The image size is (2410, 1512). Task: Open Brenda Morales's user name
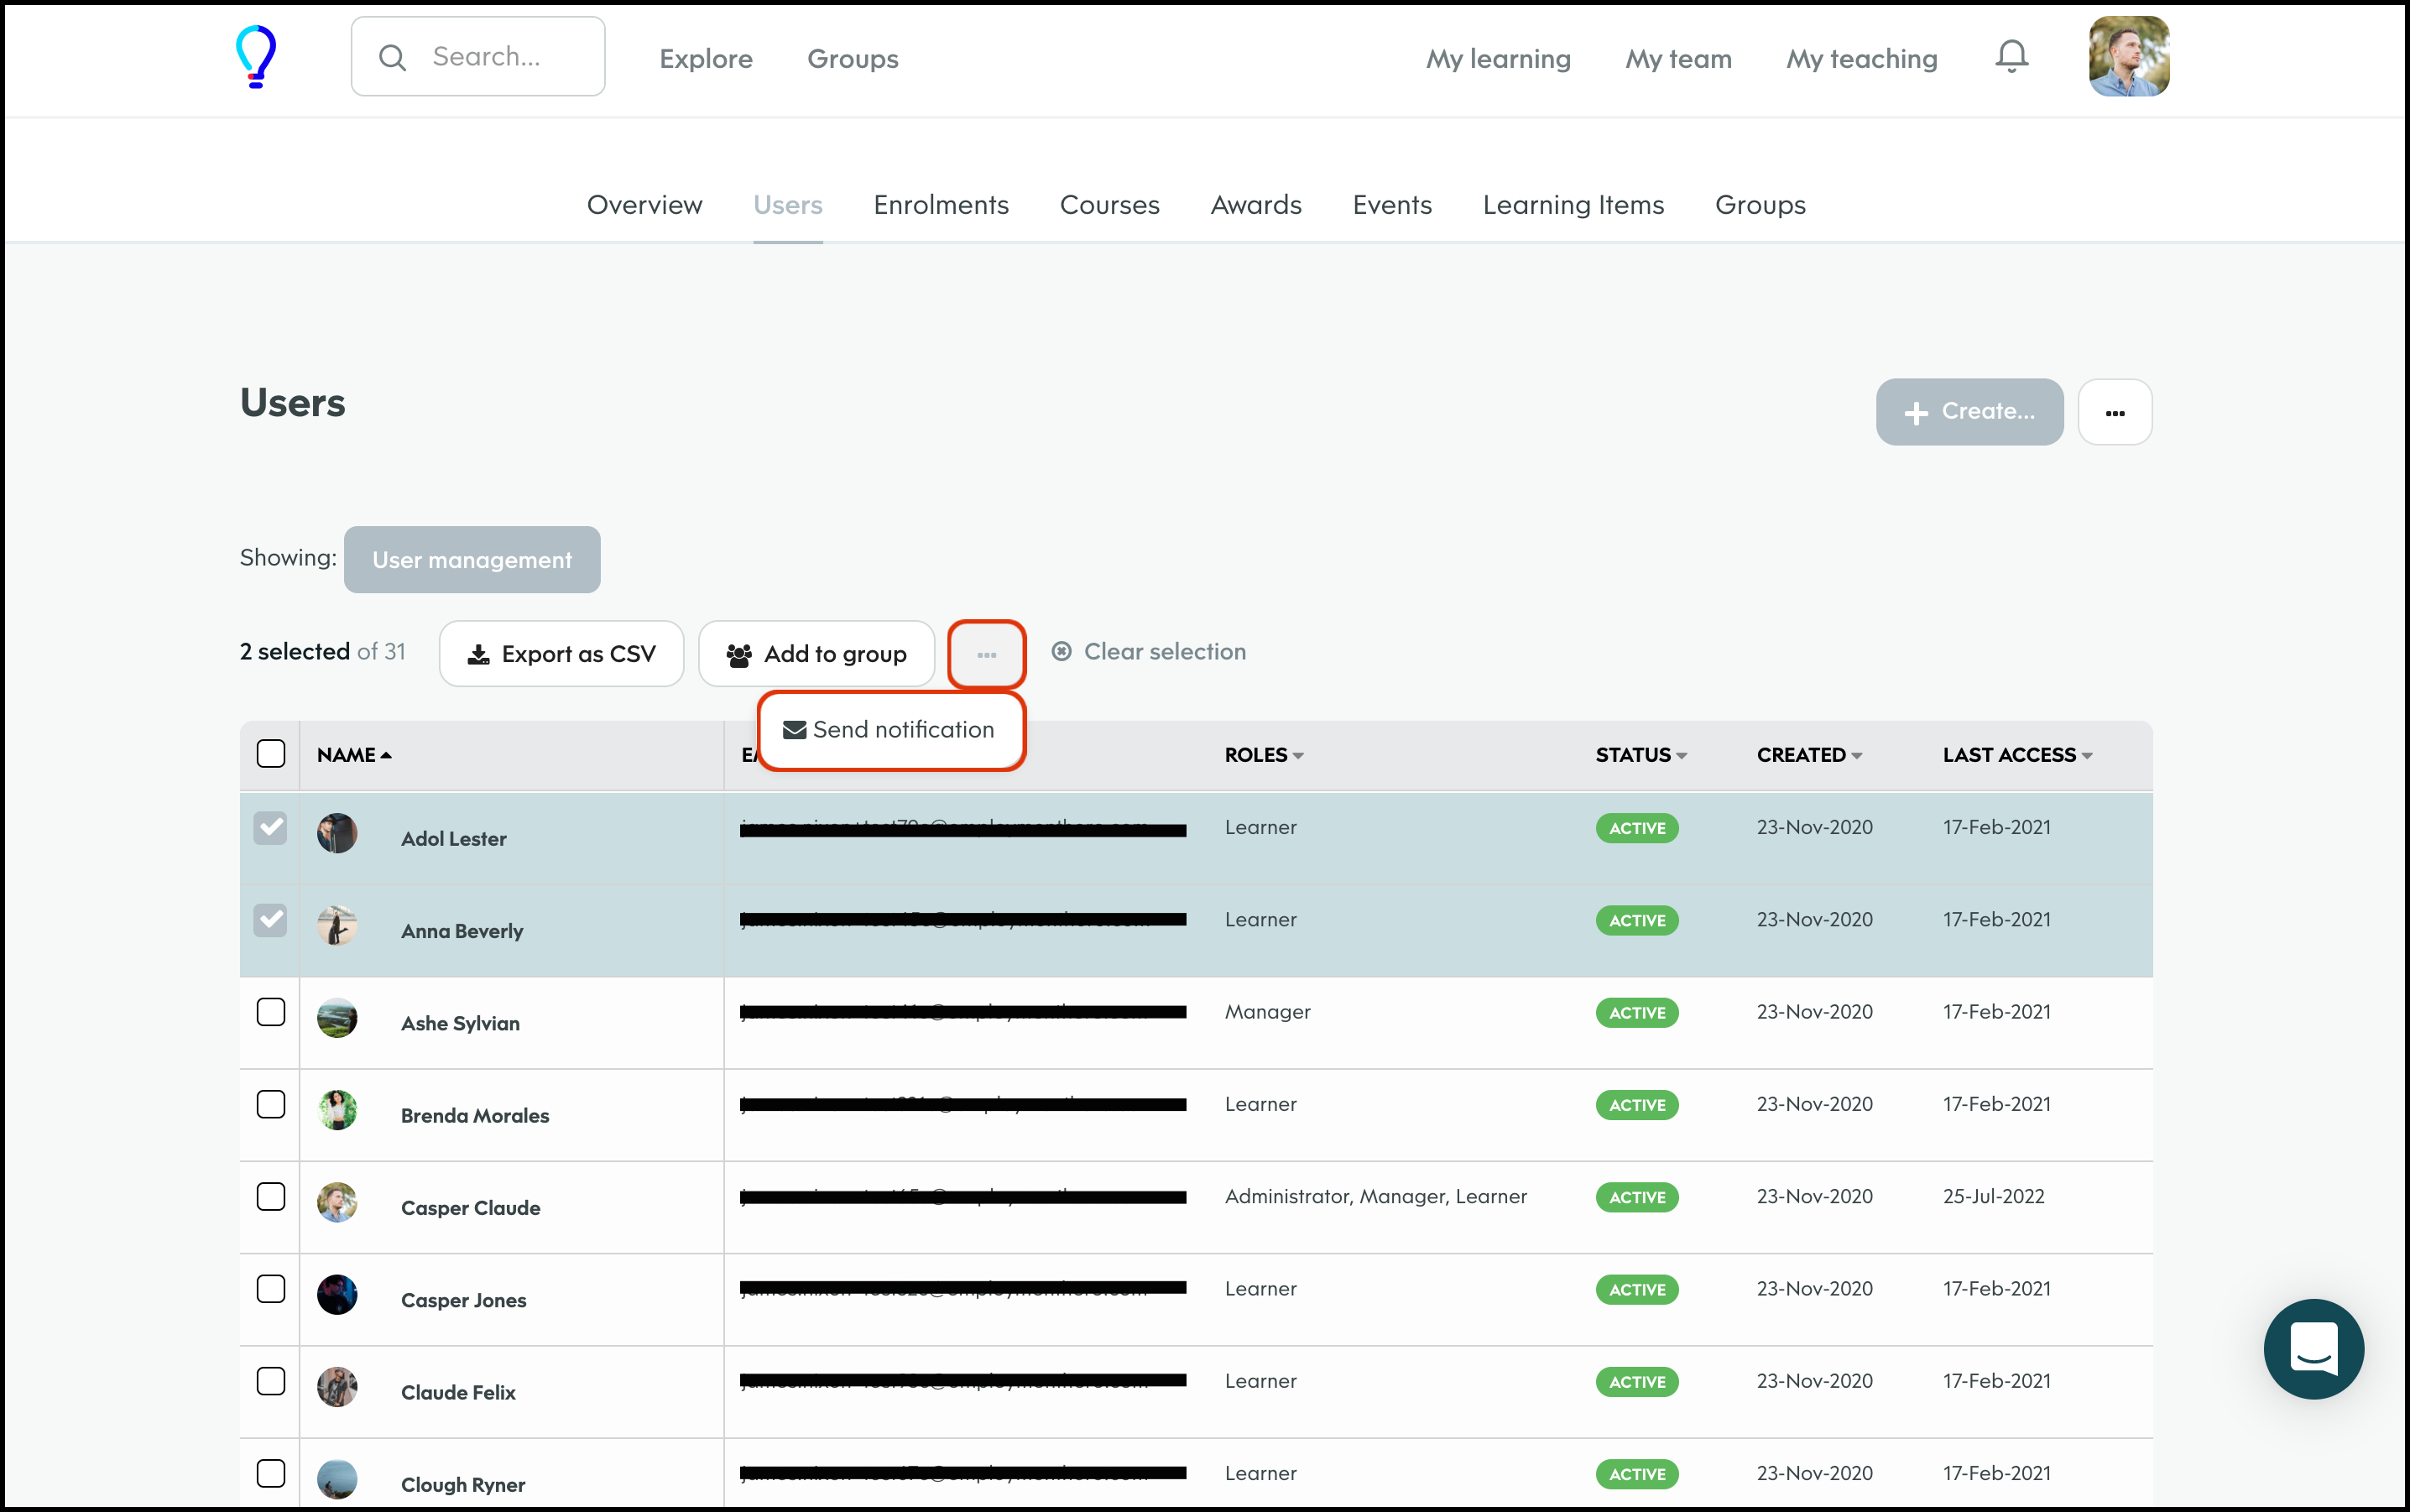click(475, 1115)
